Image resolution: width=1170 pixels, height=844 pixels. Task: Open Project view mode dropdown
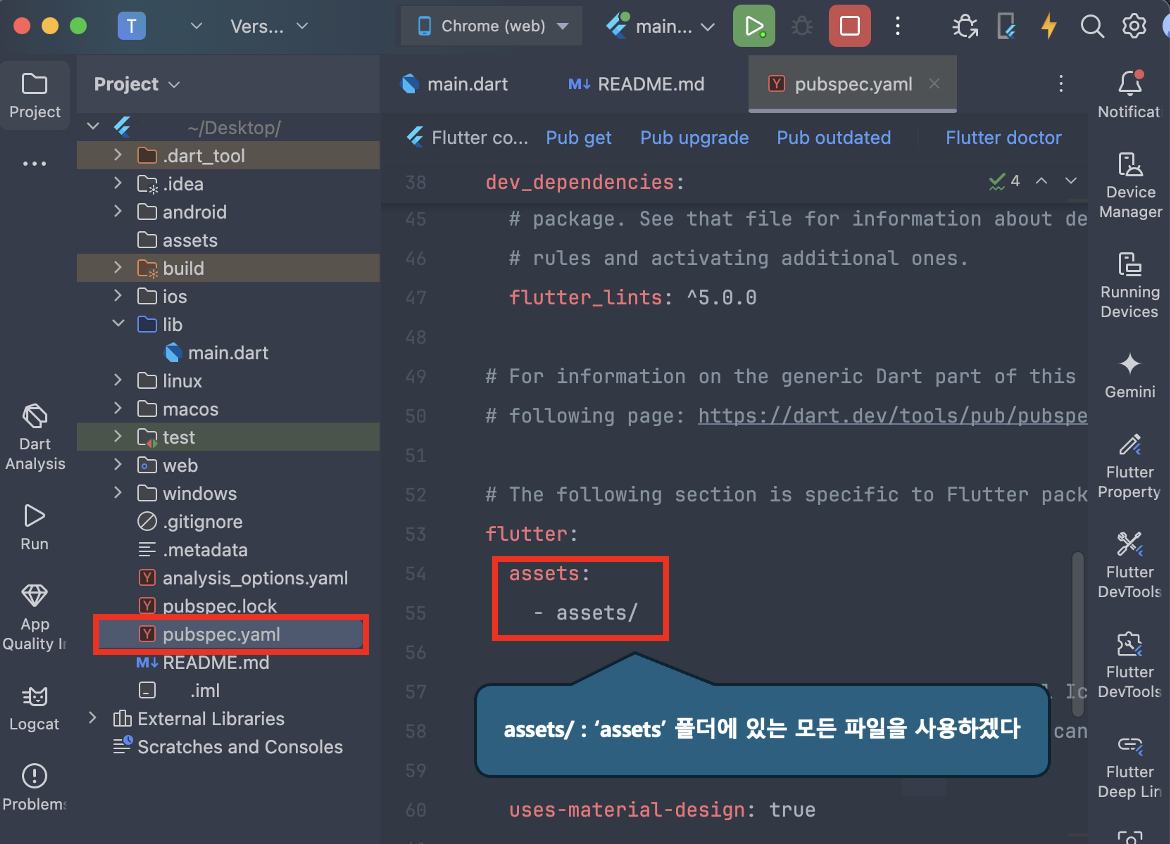click(x=137, y=84)
